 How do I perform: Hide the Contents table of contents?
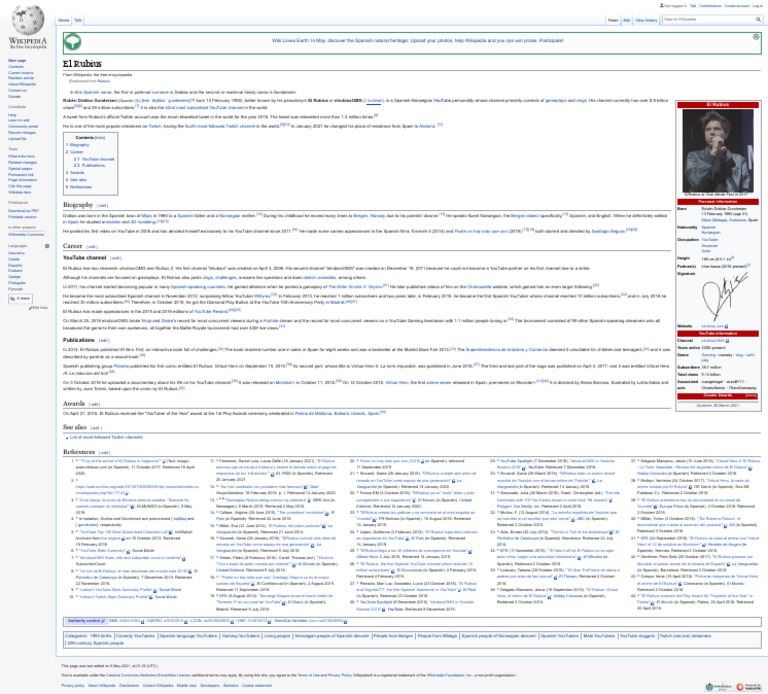point(101,137)
